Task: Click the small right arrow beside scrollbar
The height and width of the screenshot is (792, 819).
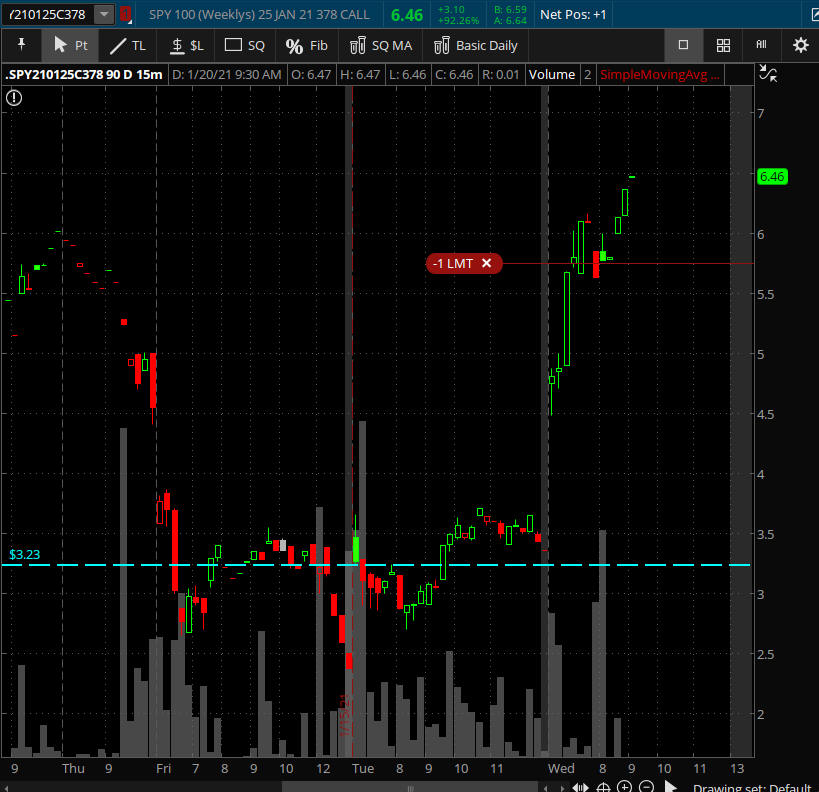Action: [x=562, y=788]
